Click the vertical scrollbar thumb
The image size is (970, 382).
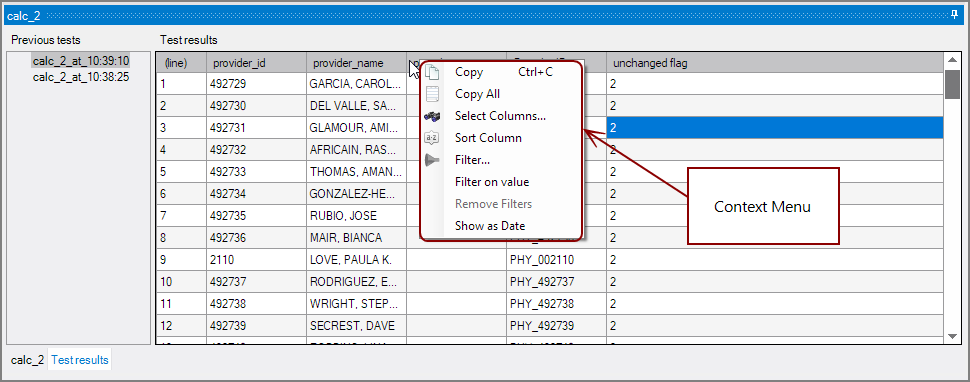(x=953, y=84)
